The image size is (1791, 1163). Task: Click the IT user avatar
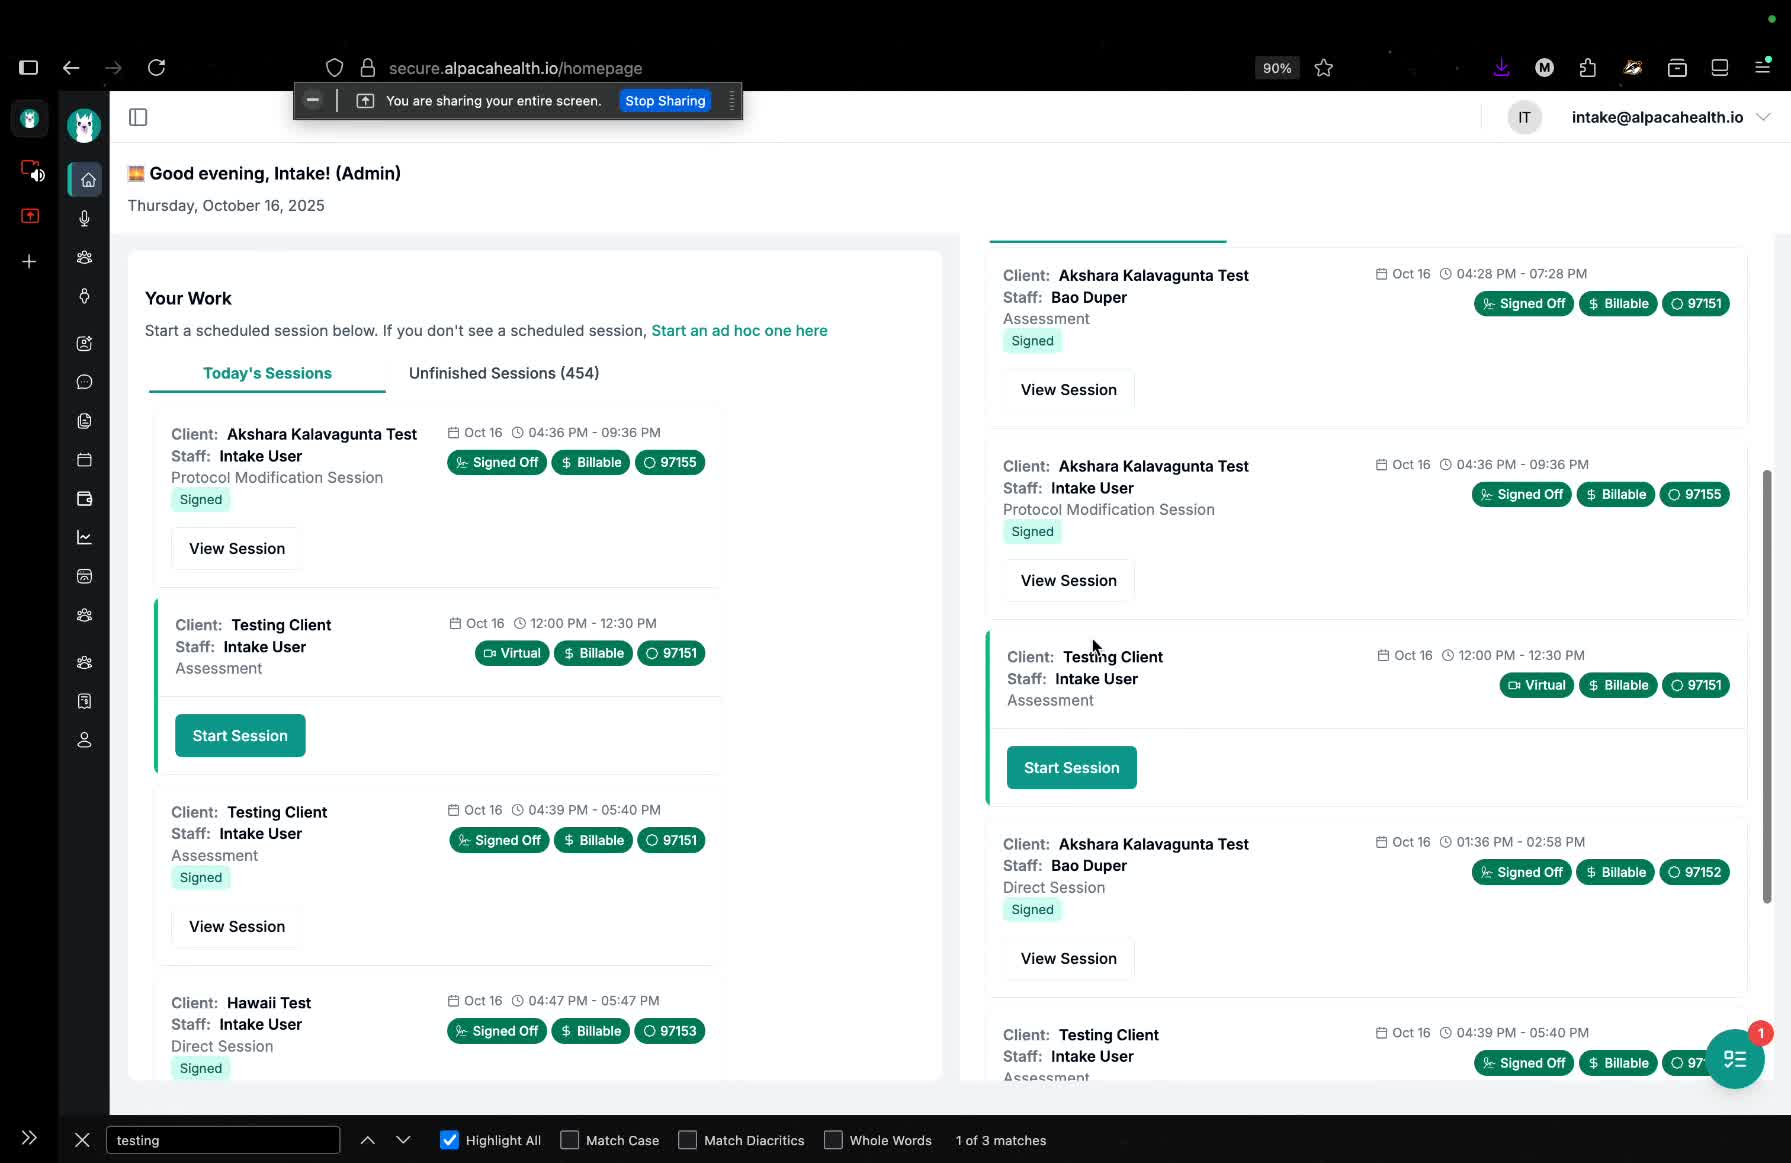point(1524,118)
